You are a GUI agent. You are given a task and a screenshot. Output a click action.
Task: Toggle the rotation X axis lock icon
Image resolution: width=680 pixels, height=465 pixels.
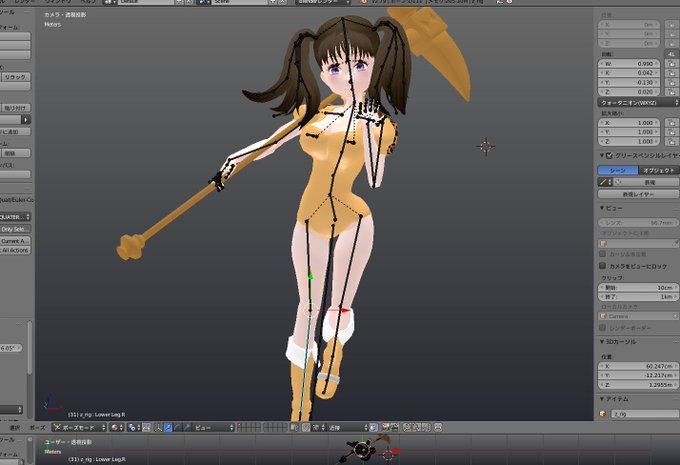[671, 73]
